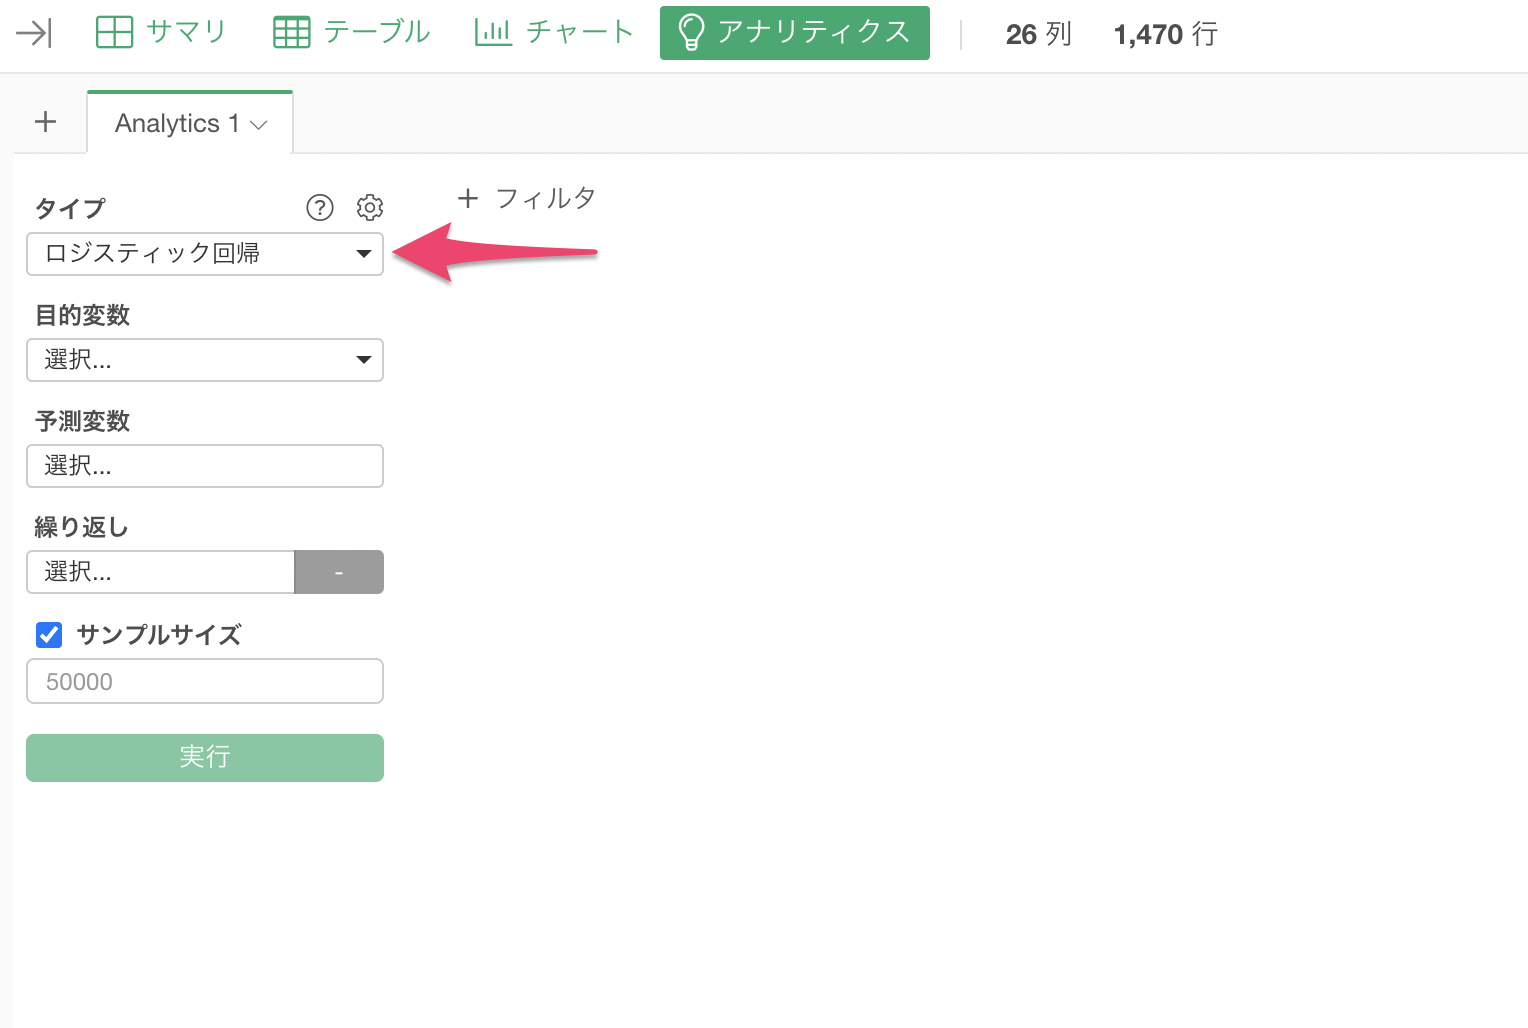This screenshot has width=1528, height=1028.
Task: Switch to the サマリ view
Action: pyautogui.click(x=161, y=32)
